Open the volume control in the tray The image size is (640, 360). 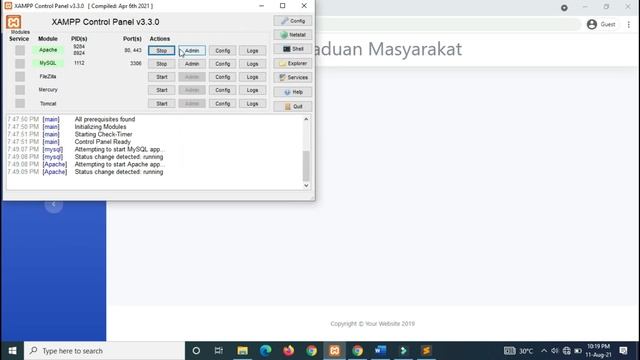pos(555,351)
